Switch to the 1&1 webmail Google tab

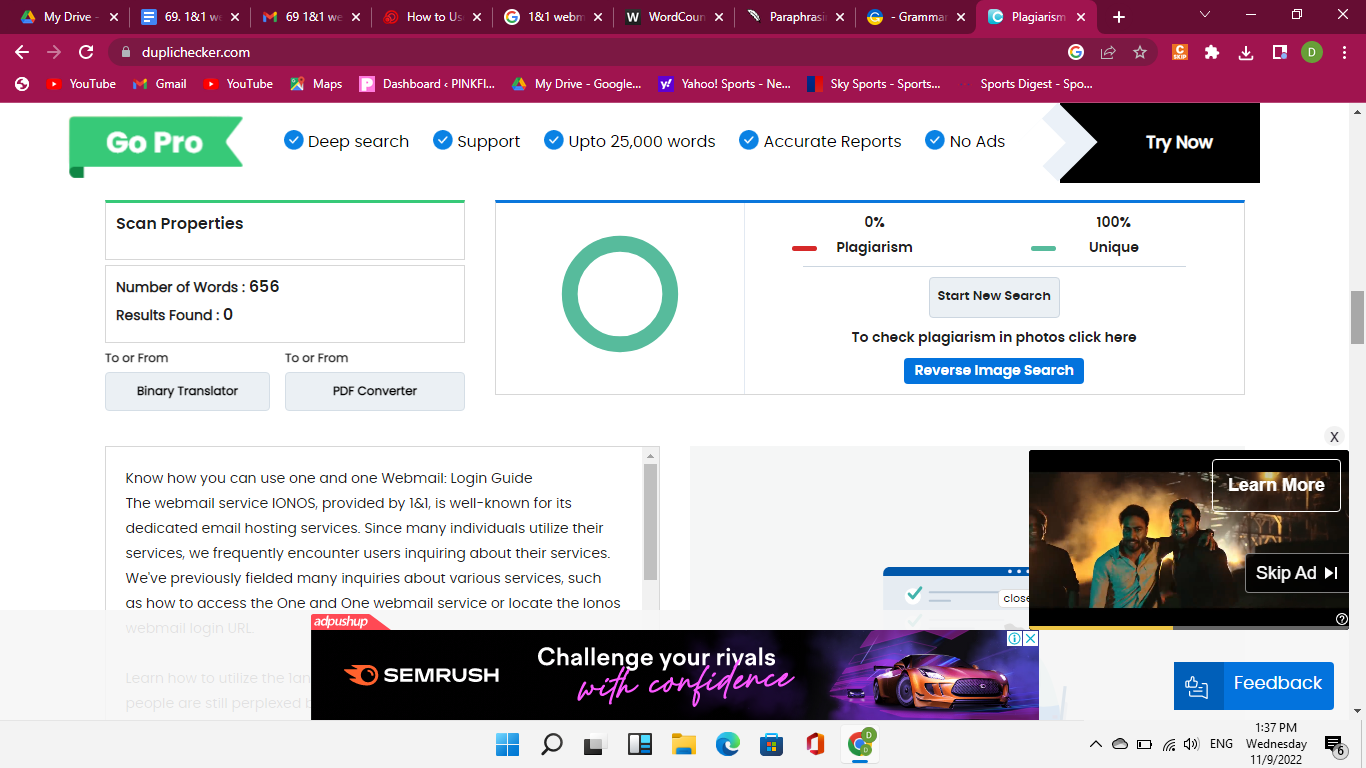[554, 17]
